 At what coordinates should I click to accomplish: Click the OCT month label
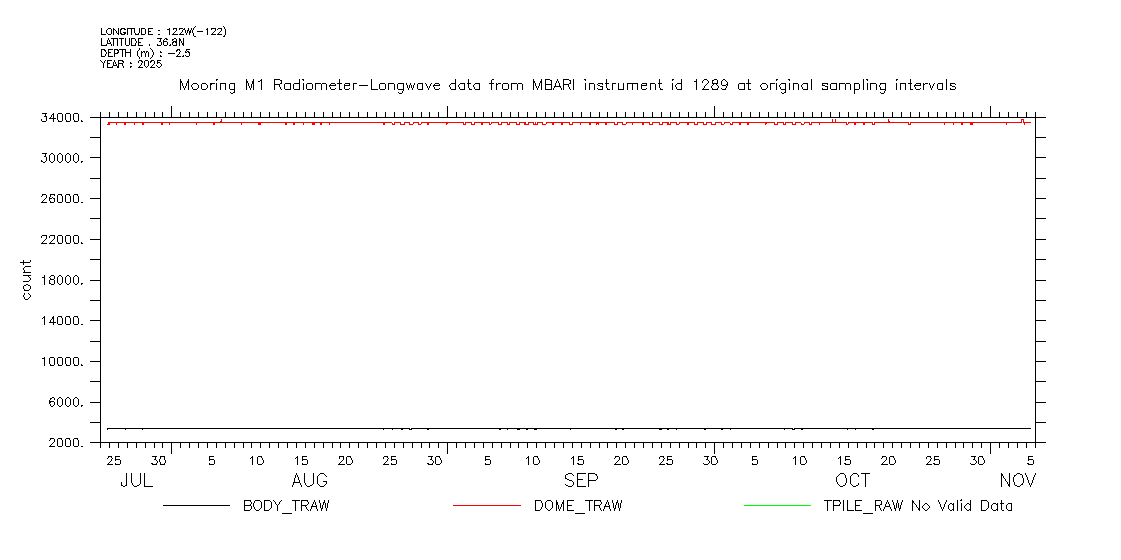[x=853, y=481]
